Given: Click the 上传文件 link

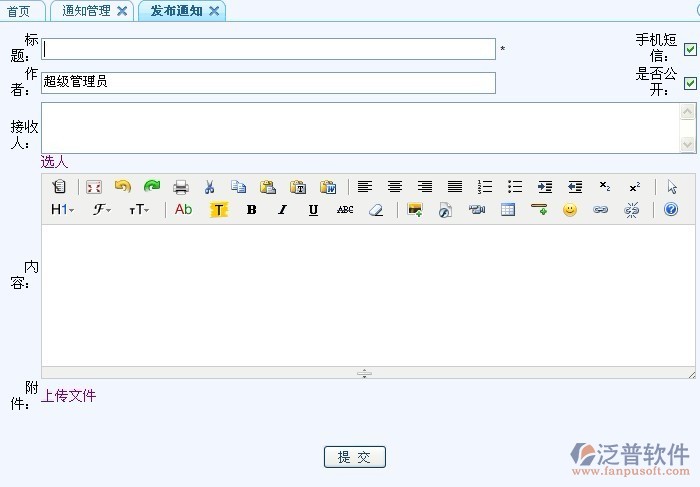Looking at the screenshot, I should [68, 395].
